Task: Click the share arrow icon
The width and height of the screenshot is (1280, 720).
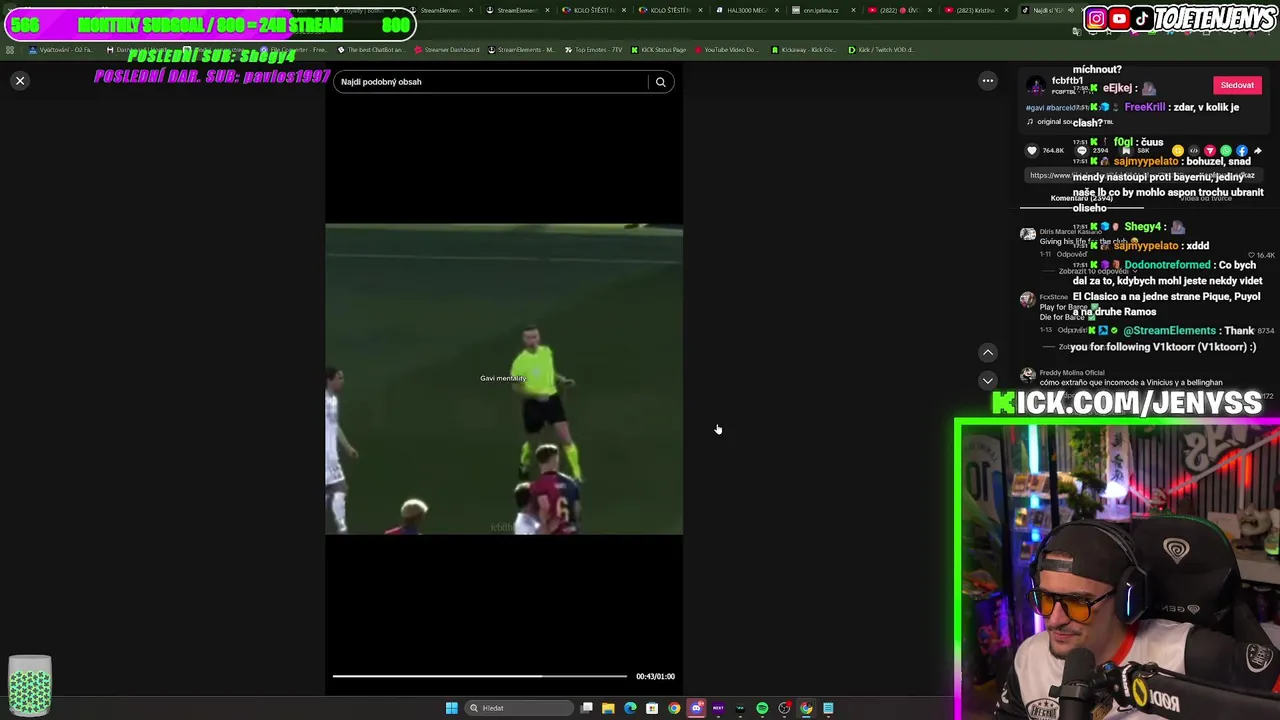Action: coord(1258,151)
